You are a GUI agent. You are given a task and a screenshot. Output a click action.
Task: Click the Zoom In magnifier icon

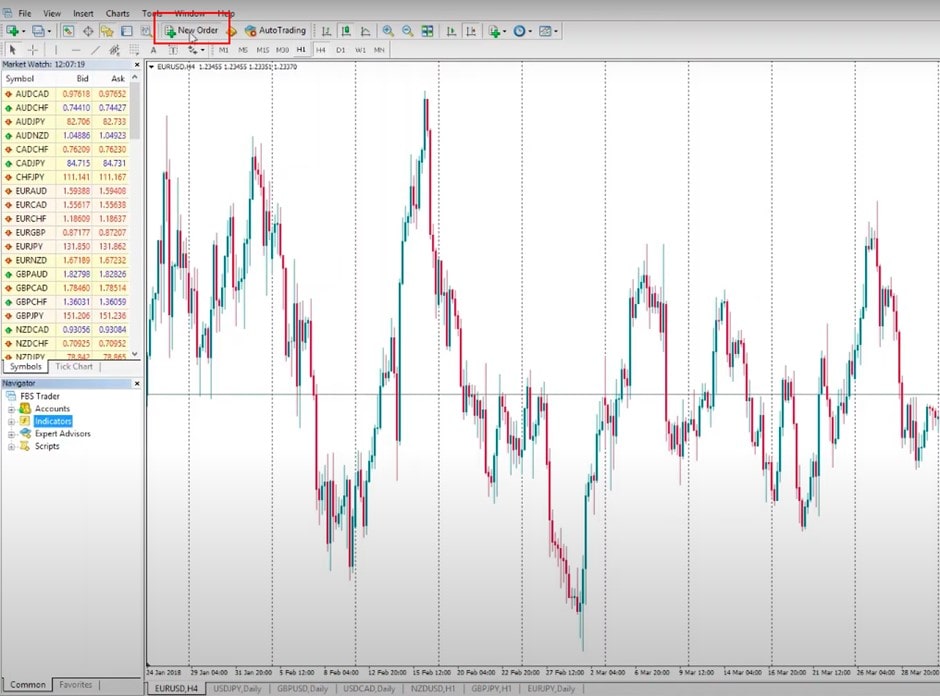(388, 31)
